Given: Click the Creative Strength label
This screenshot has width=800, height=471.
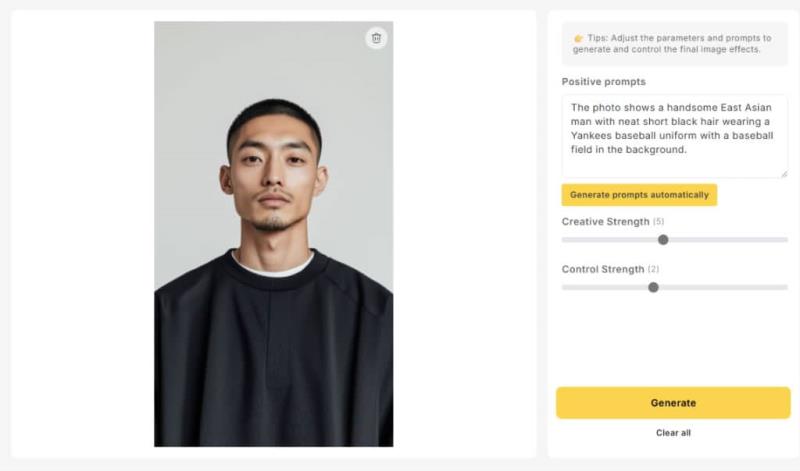Looking at the screenshot, I should coord(606,221).
